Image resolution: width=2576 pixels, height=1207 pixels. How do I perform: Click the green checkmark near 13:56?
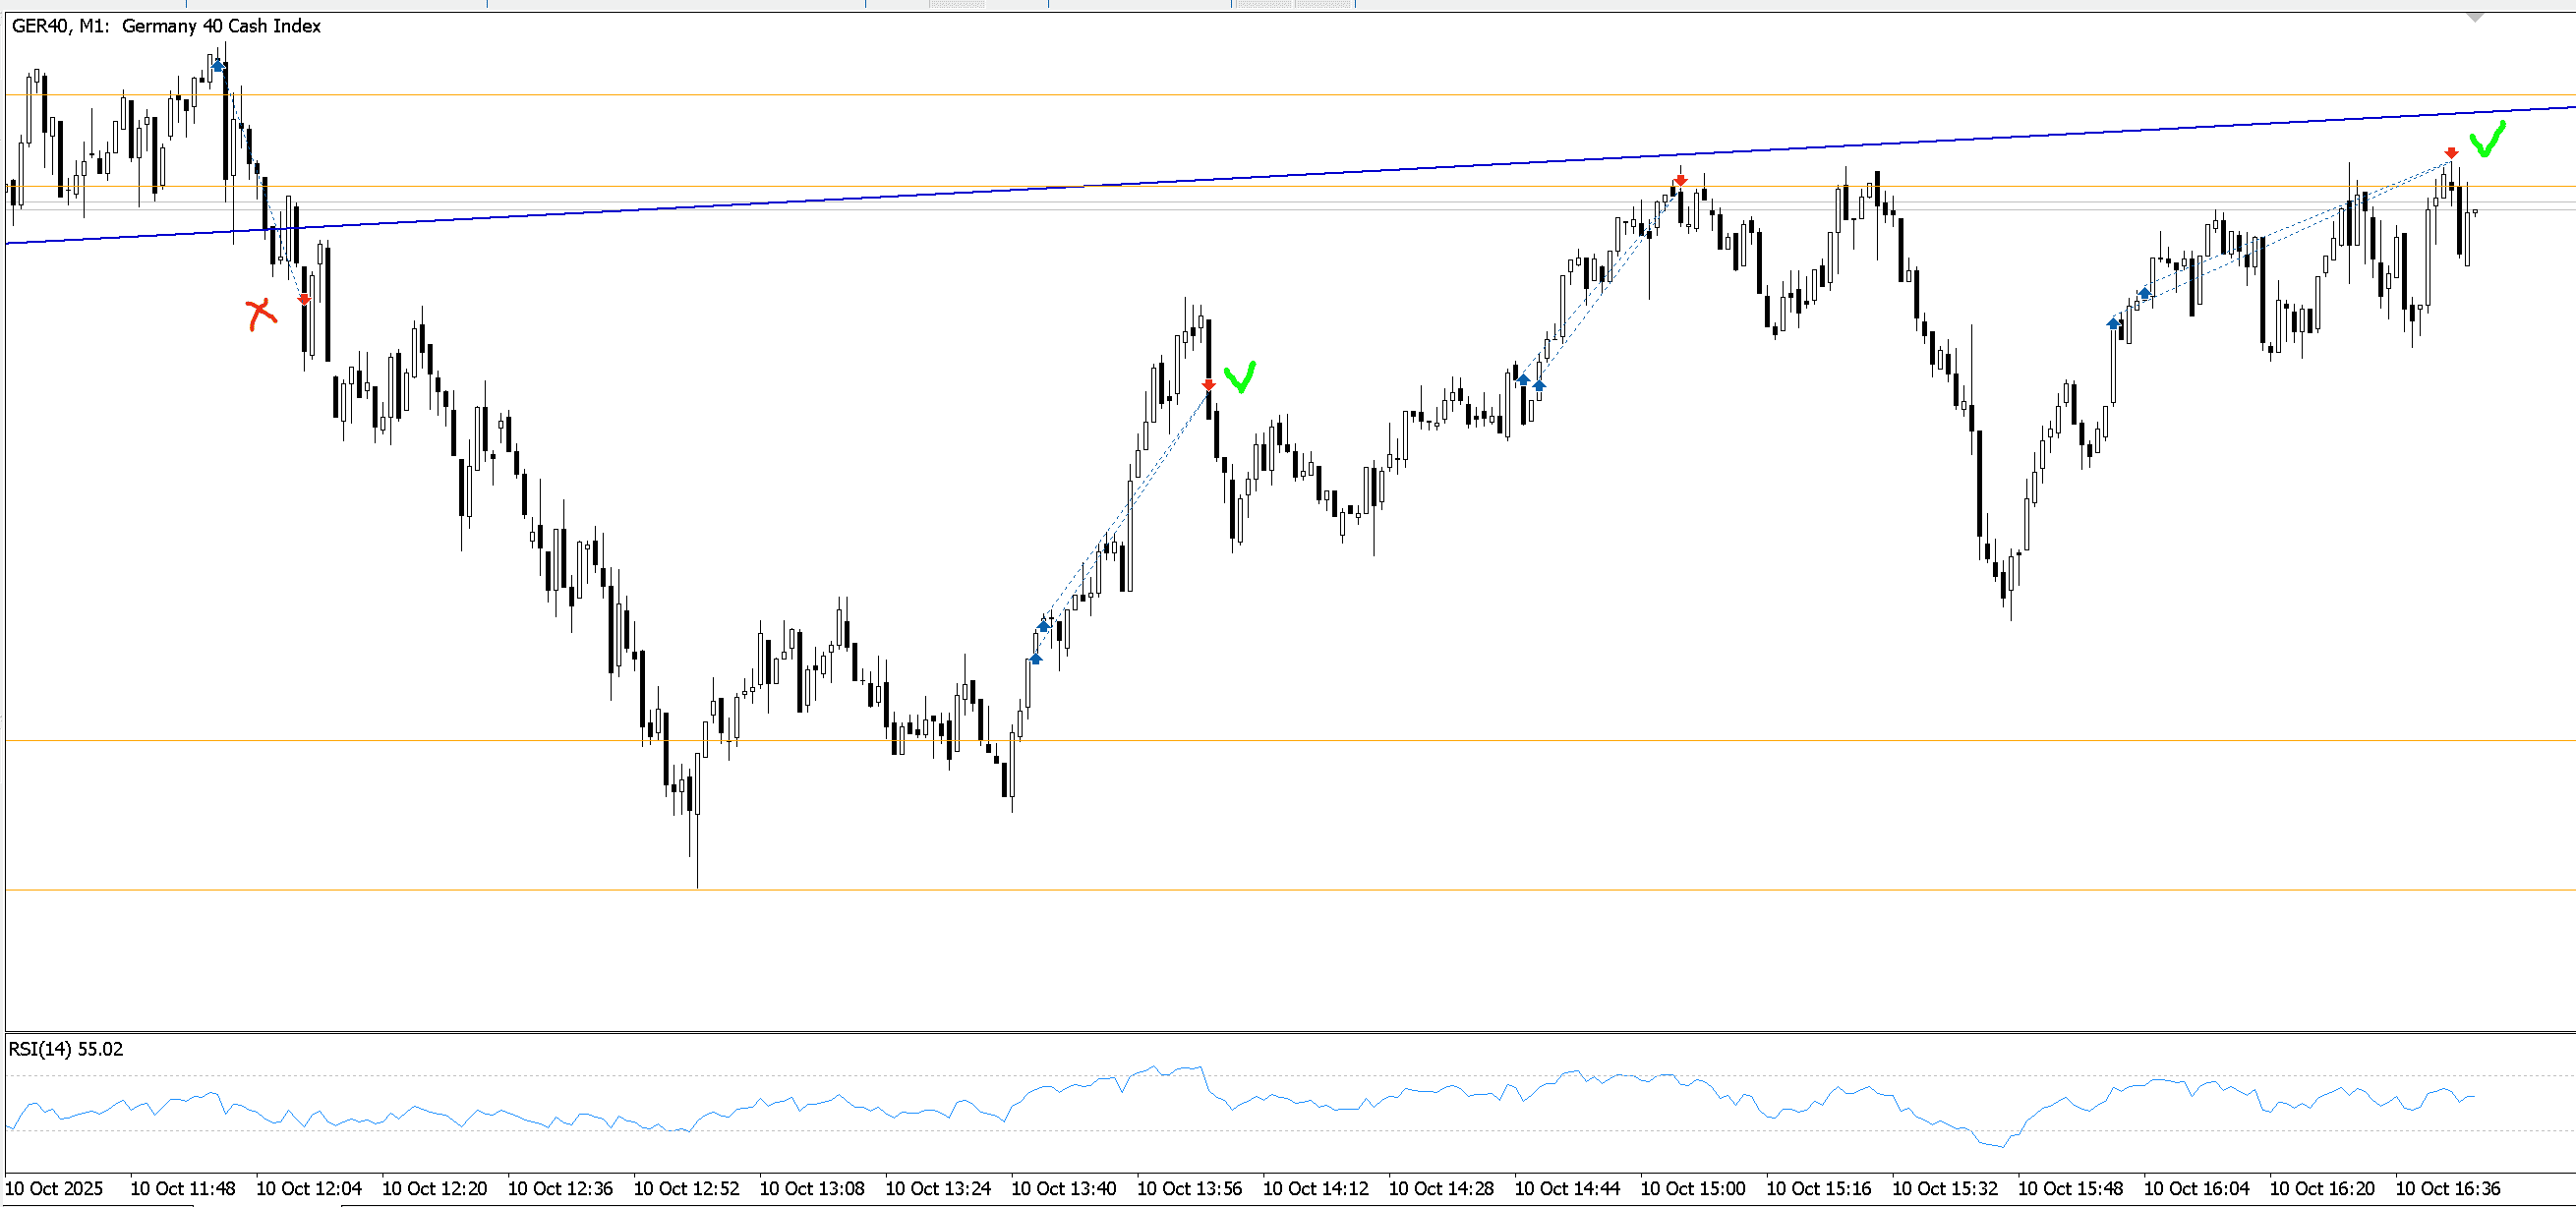pos(1240,377)
